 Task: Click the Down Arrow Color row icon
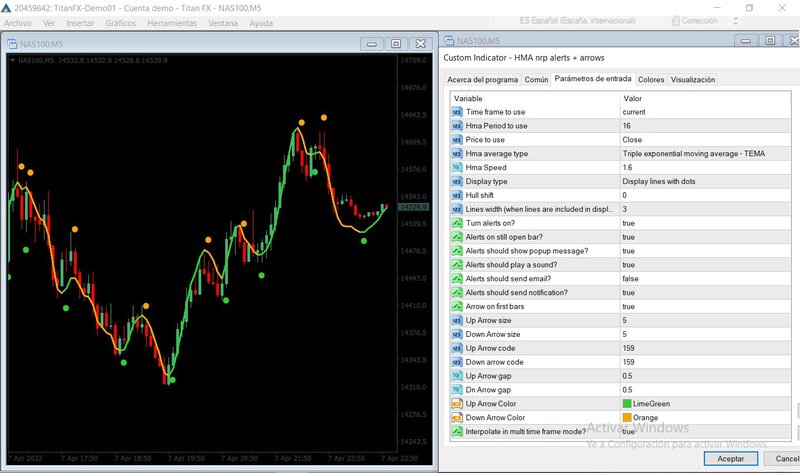[x=457, y=417]
